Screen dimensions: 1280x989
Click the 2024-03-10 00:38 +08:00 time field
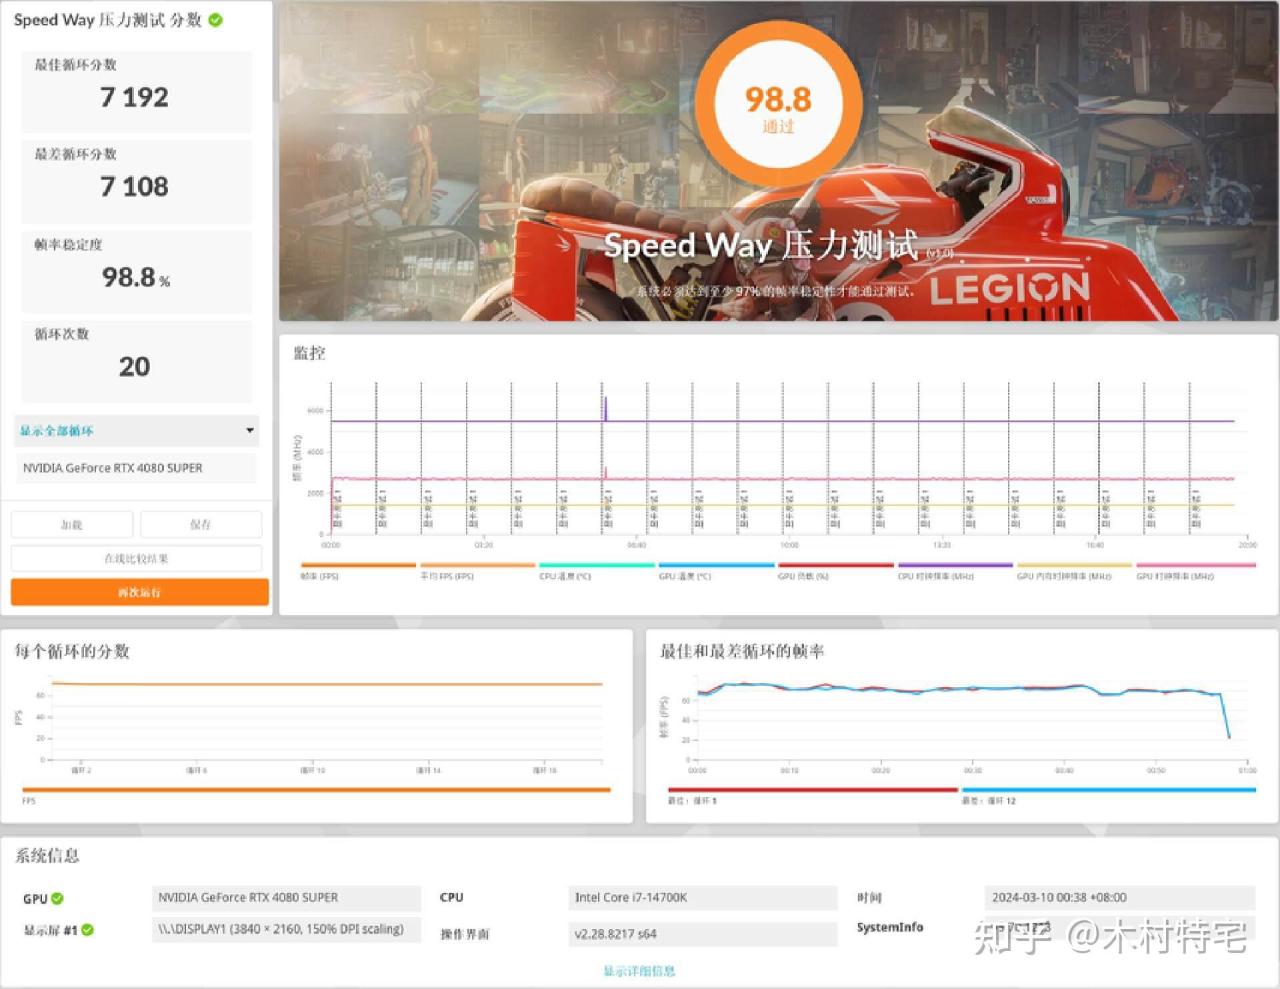[x=1120, y=898]
